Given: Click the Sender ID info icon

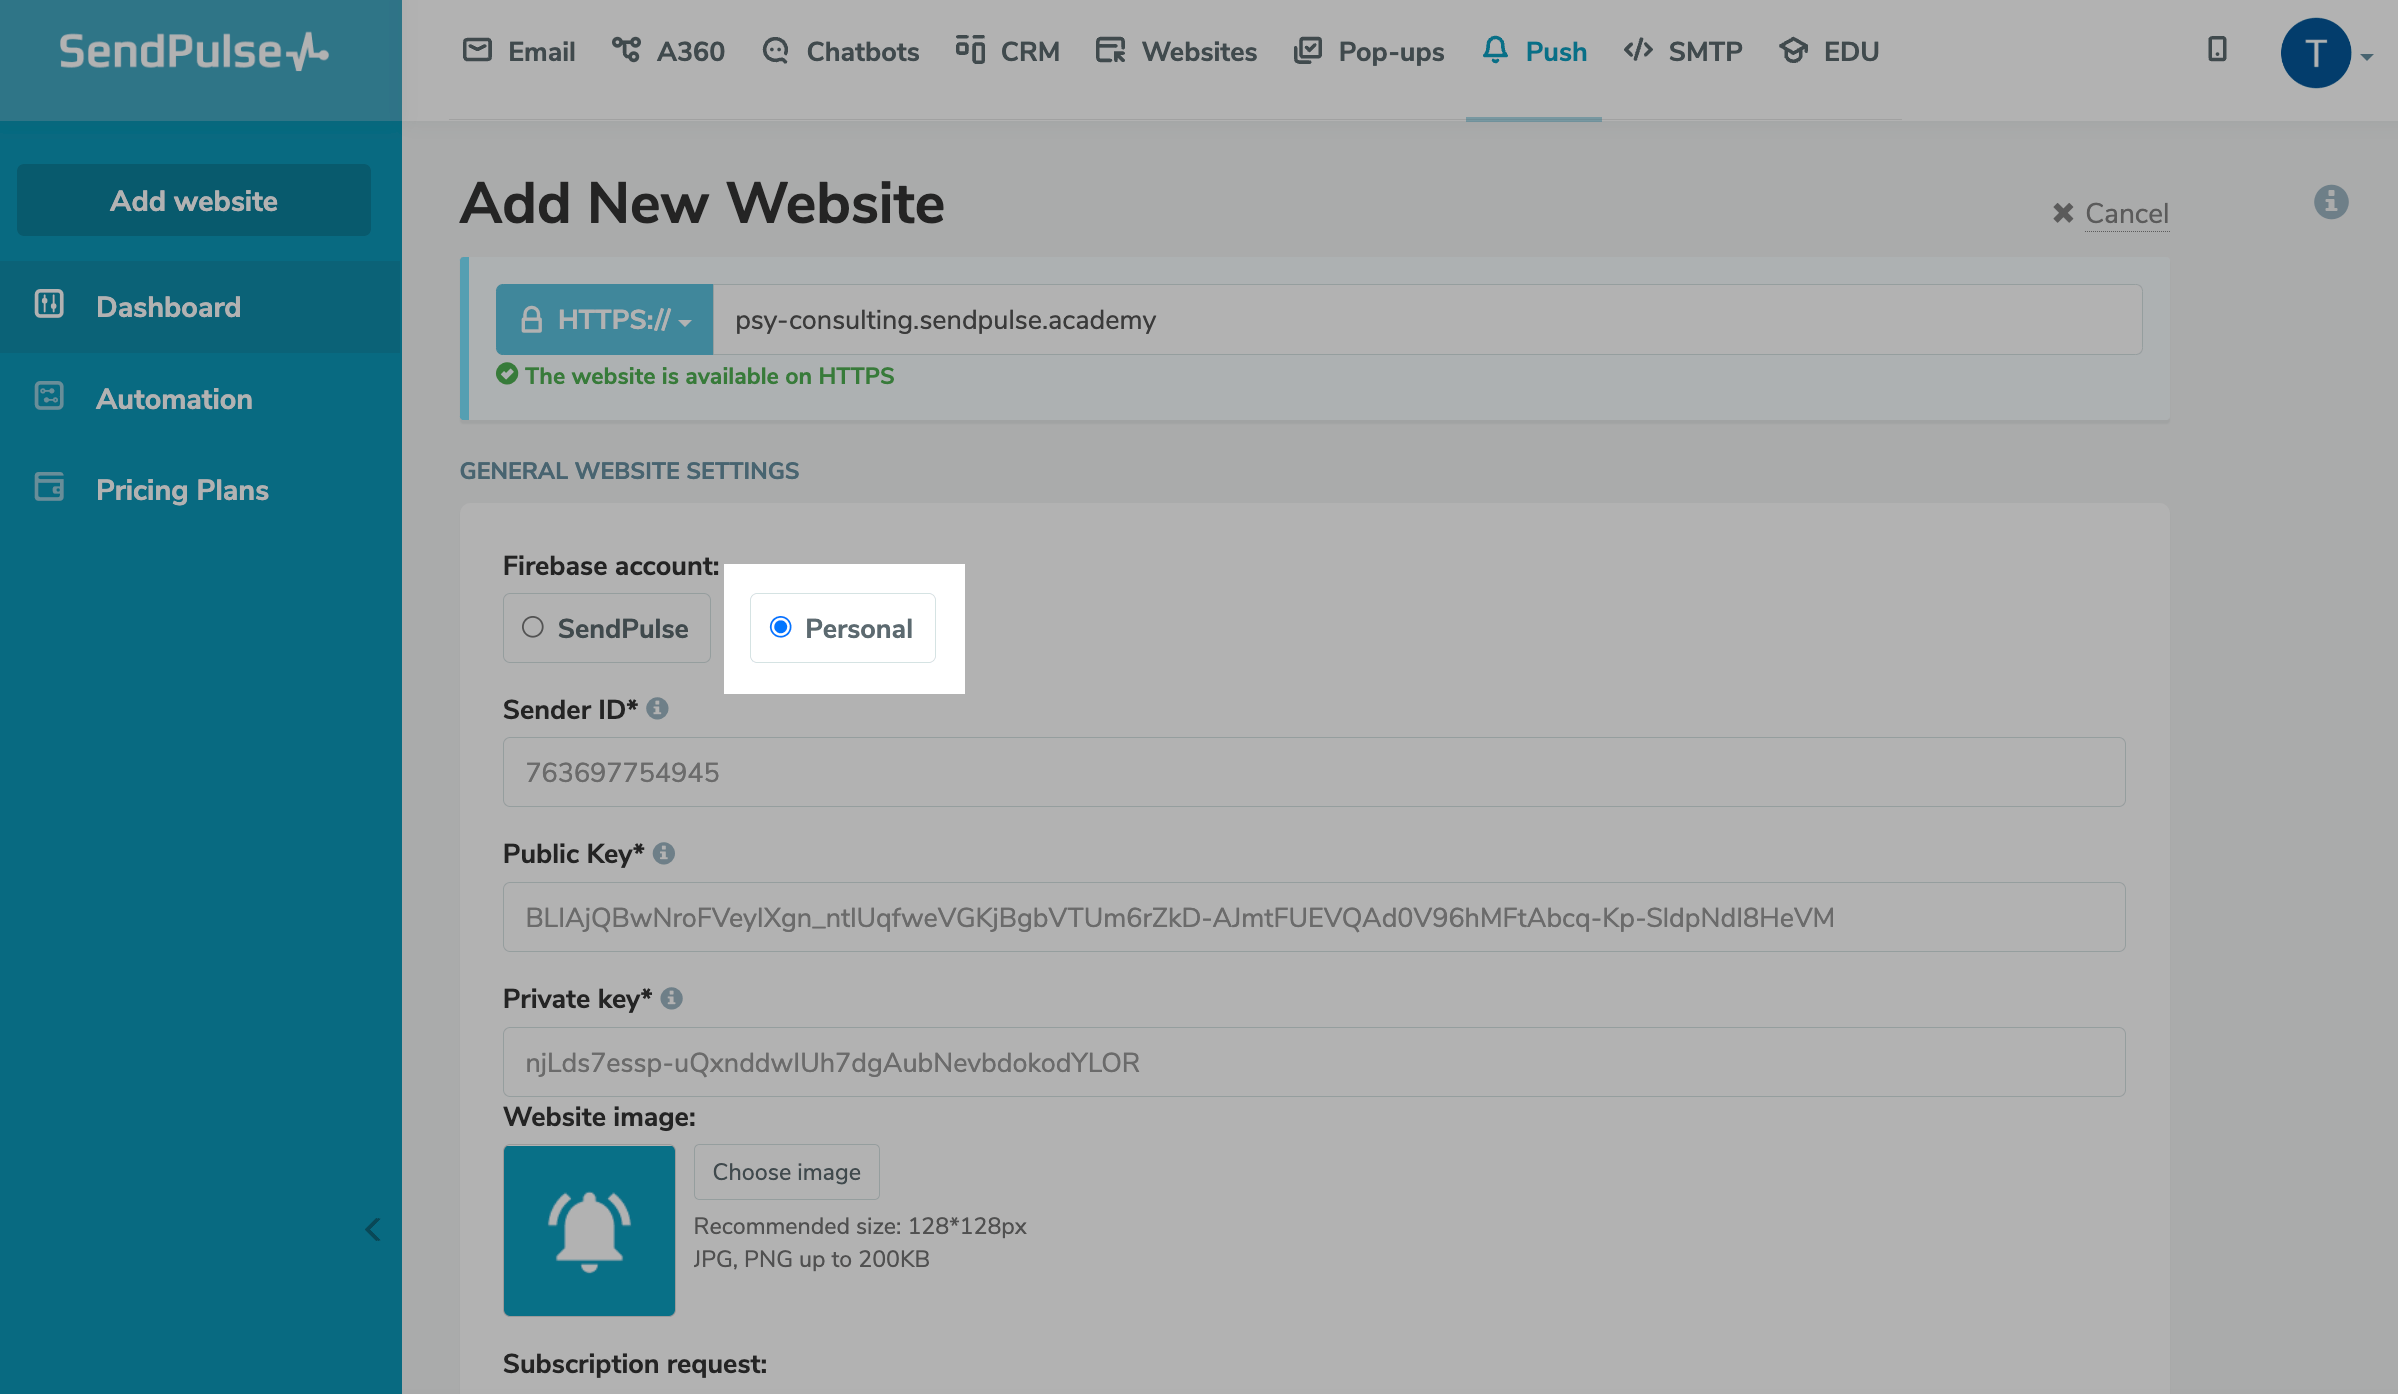Looking at the screenshot, I should tap(657, 708).
